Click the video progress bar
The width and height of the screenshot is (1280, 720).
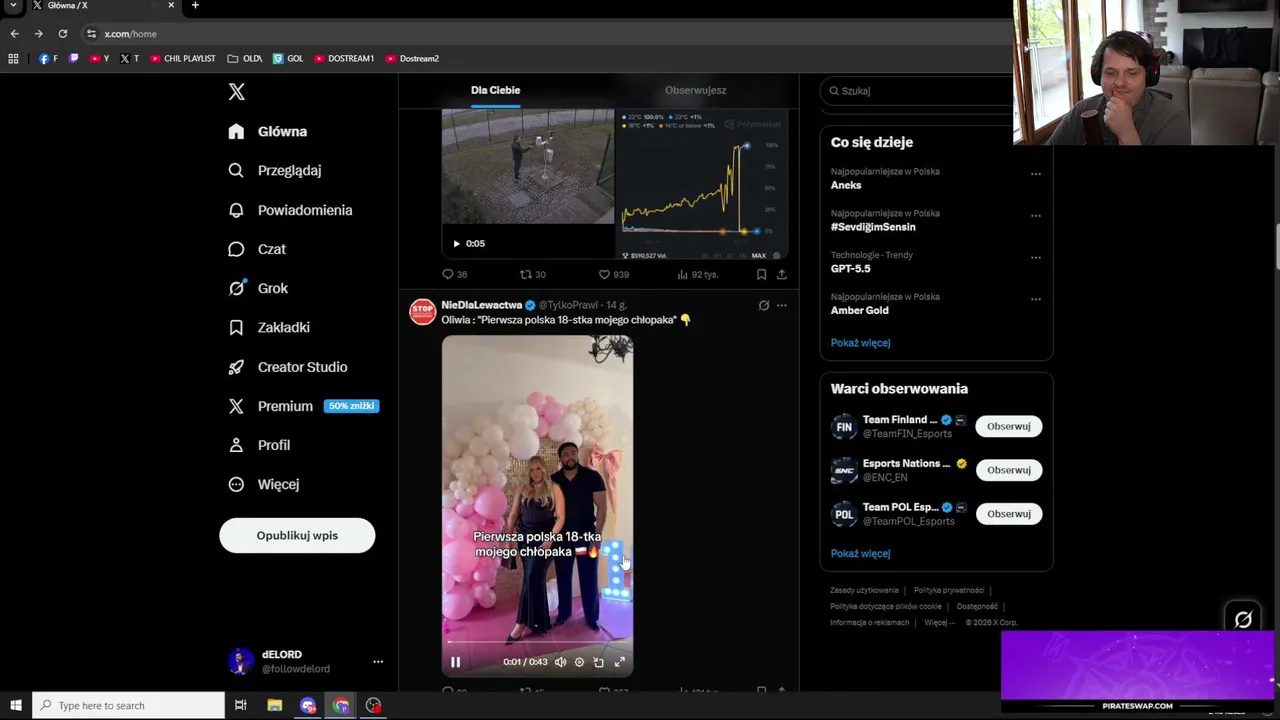537,643
